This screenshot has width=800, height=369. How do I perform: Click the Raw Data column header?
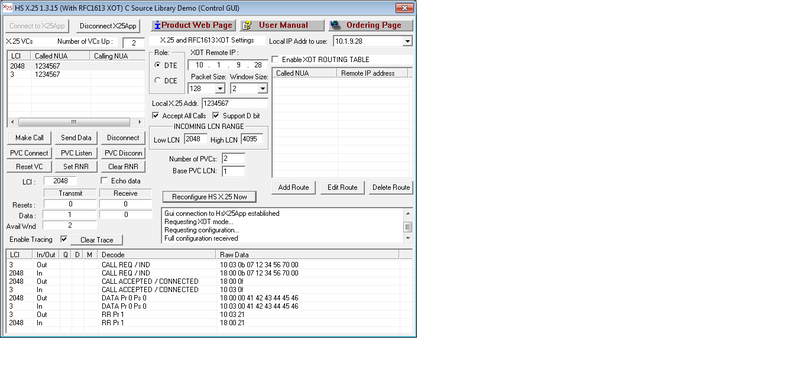pos(308,254)
